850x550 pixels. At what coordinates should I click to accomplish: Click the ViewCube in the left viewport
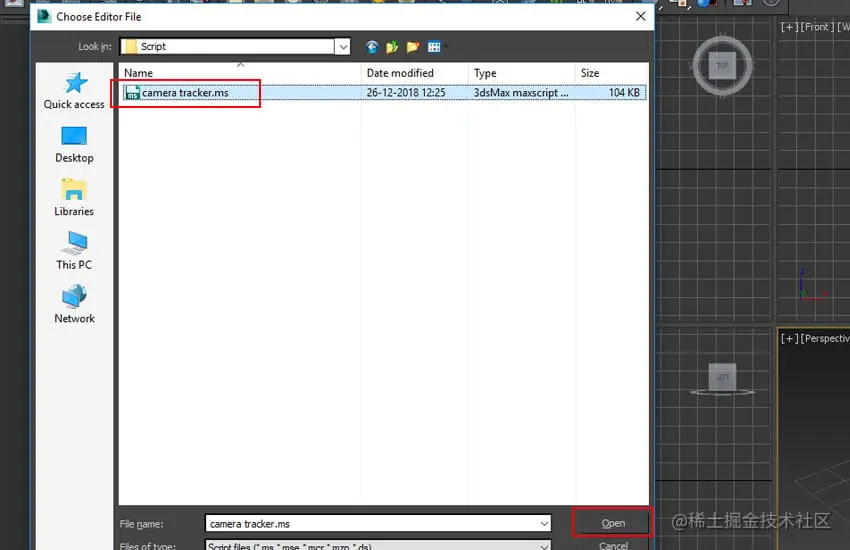[x=722, y=377]
